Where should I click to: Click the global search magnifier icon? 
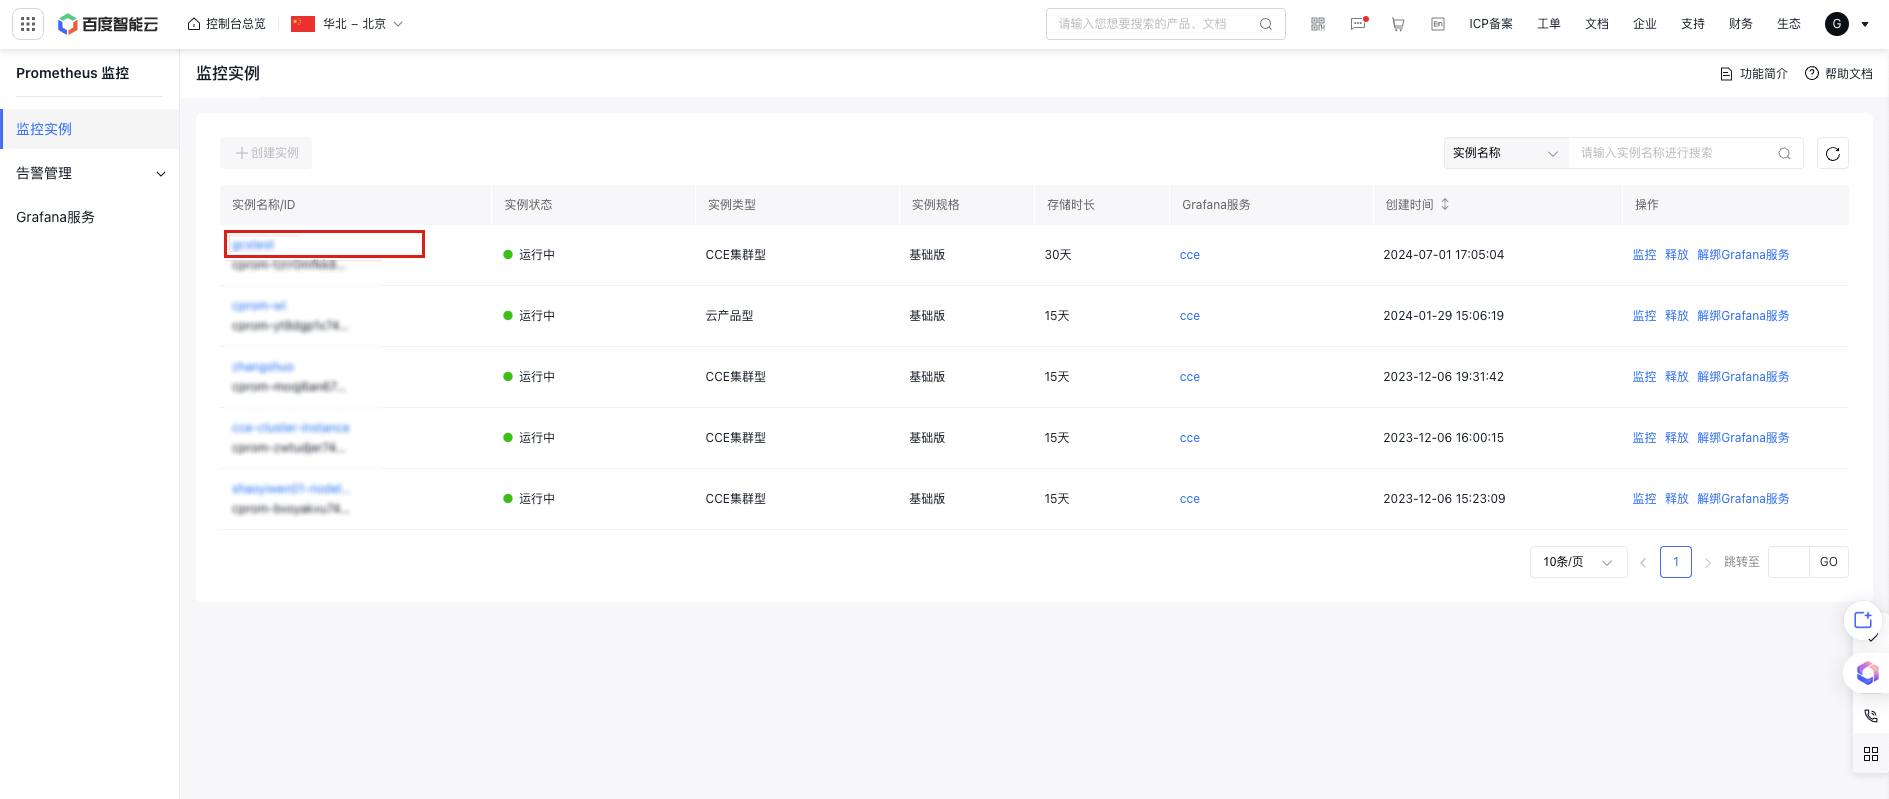(1266, 24)
